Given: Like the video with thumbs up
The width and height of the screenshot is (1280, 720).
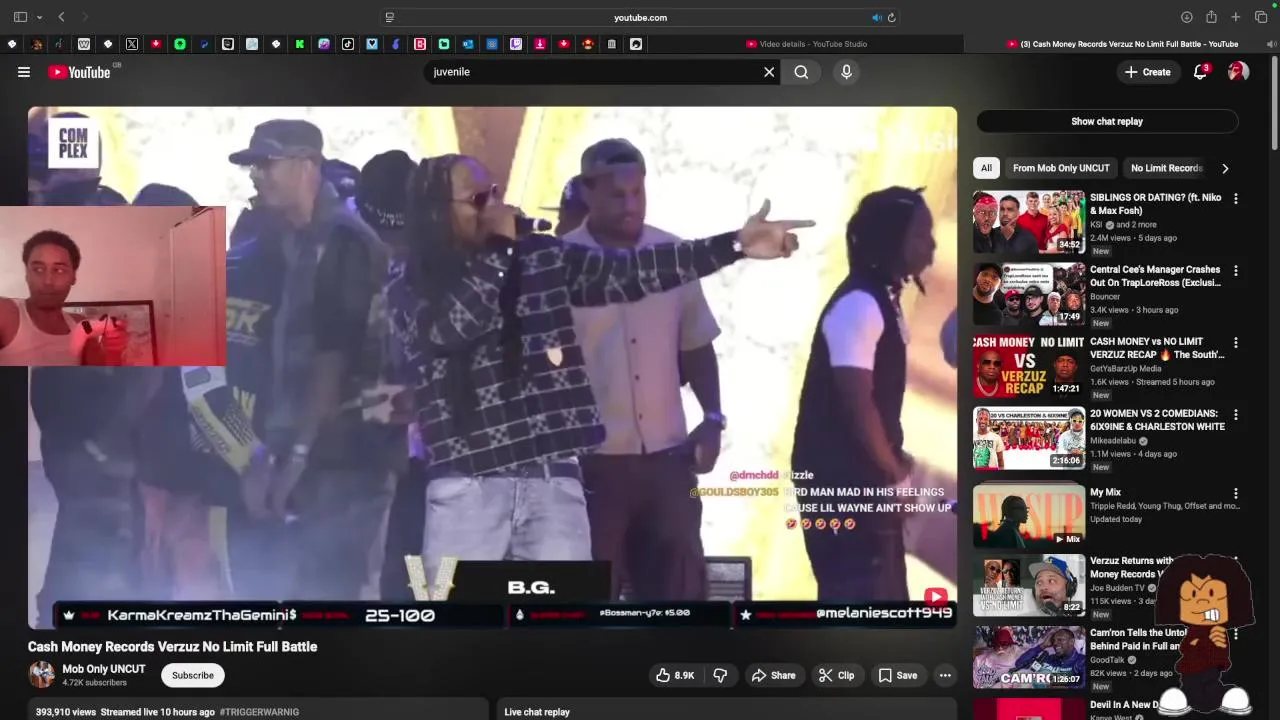Looking at the screenshot, I should [674, 675].
